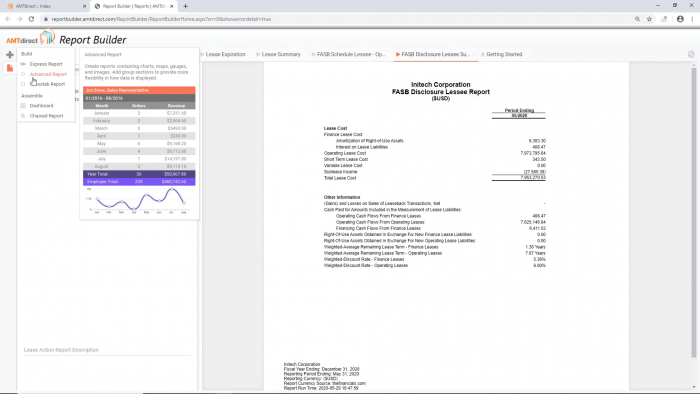Click the Dashboard grid icon
This screenshot has height=394, width=700.
23,106
